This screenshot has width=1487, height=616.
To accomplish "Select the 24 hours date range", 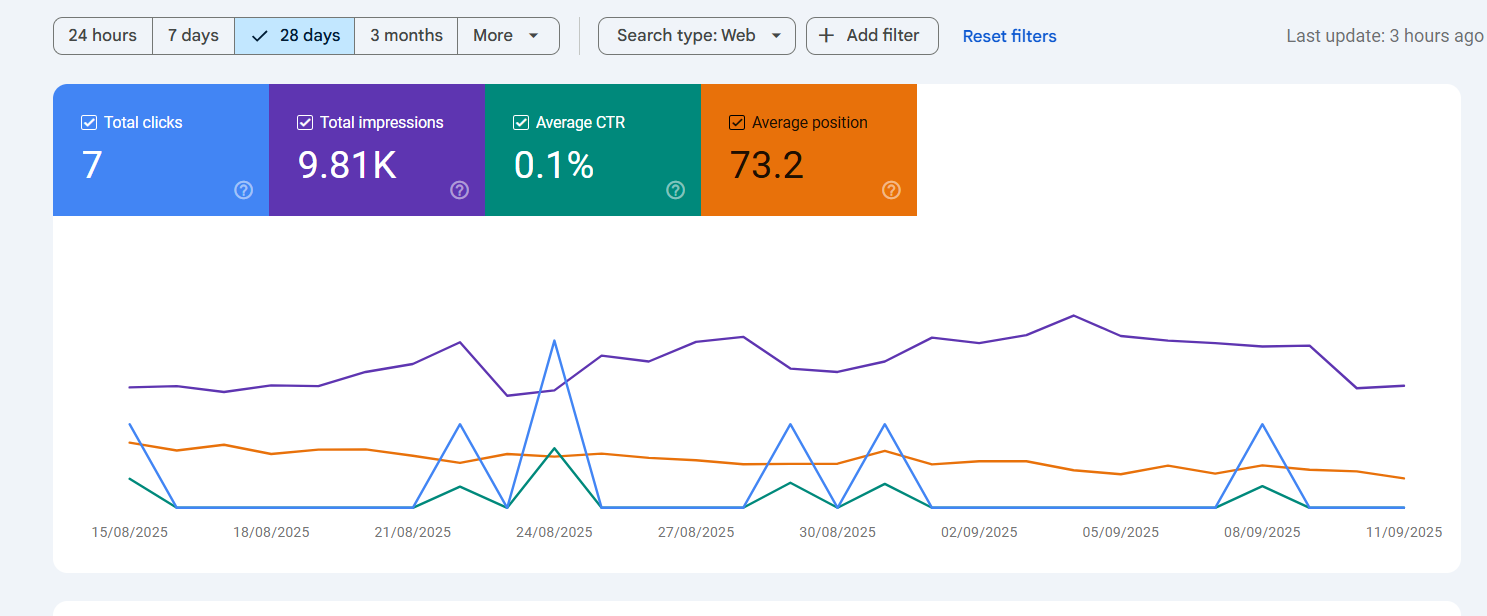I will [x=102, y=36].
